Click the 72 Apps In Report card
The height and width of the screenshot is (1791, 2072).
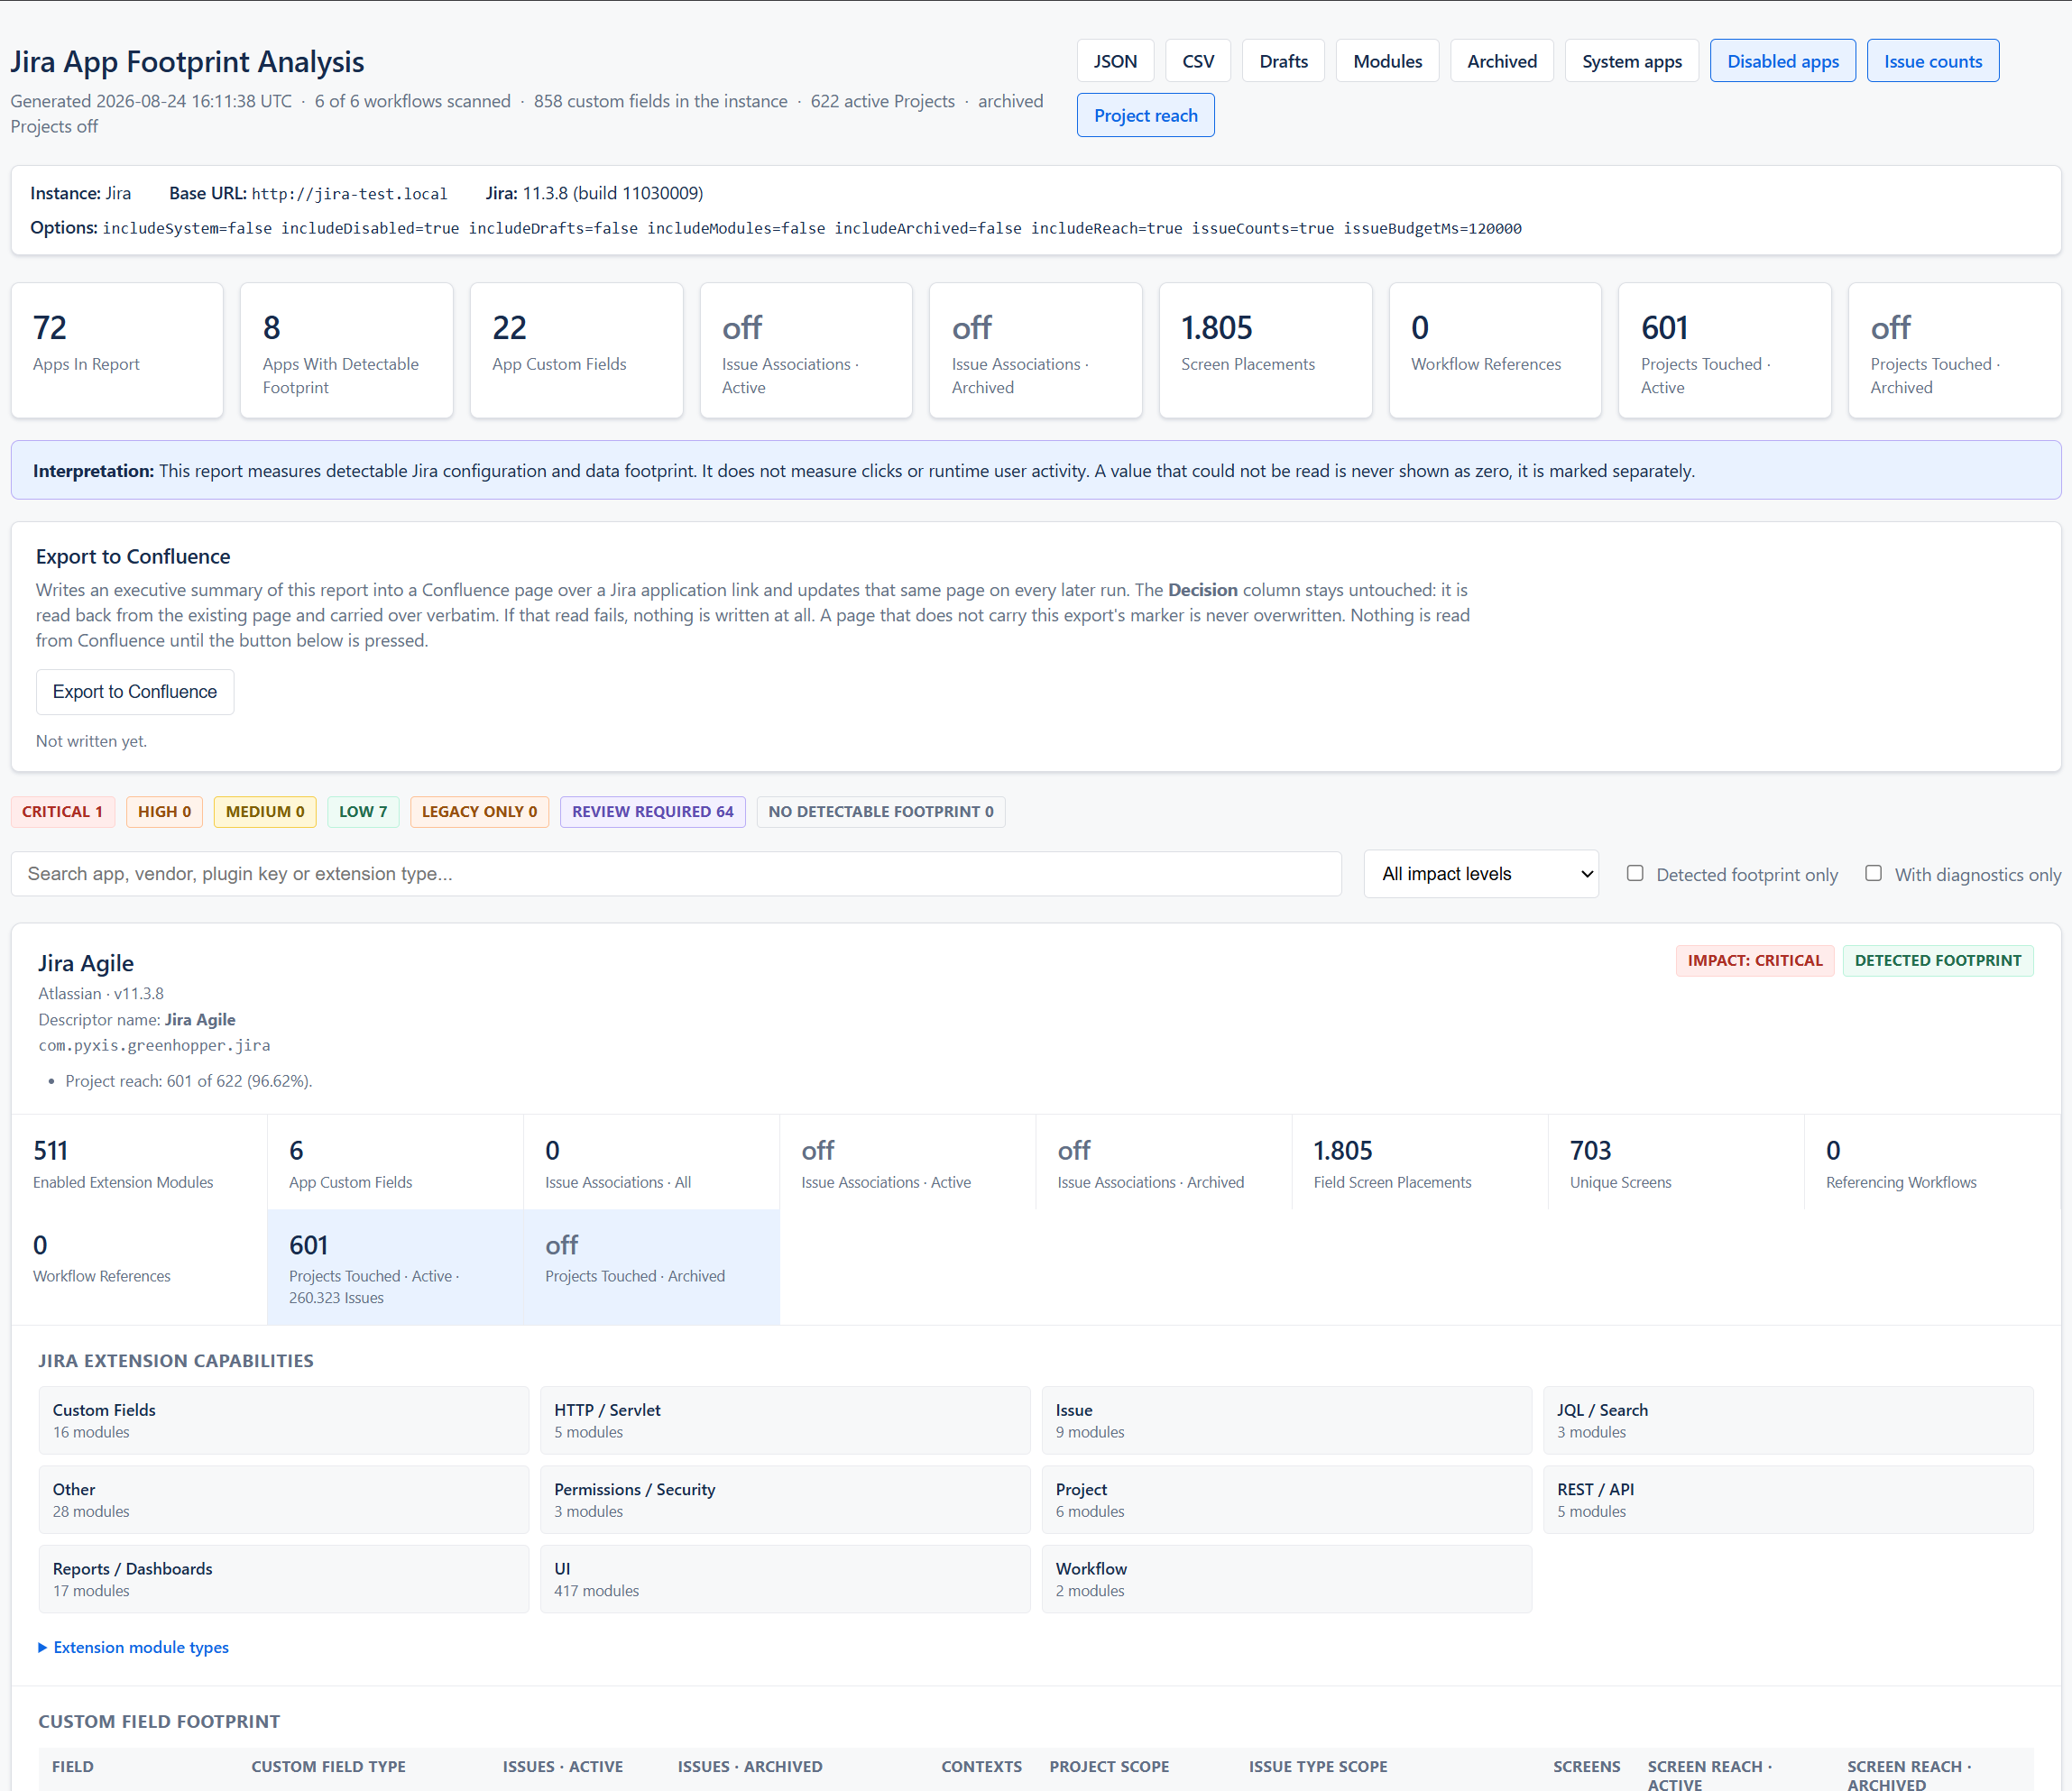pos(117,350)
